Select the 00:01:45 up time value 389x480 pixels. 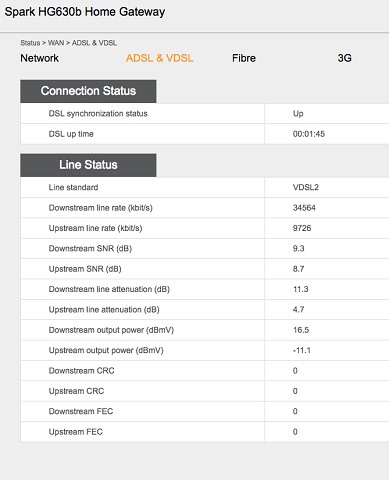309,134
